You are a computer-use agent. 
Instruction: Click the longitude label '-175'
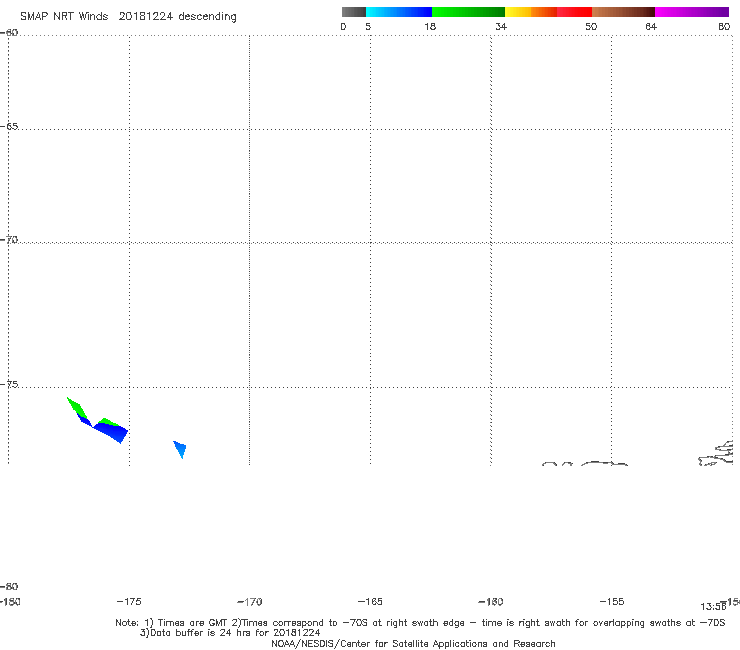click(x=129, y=601)
